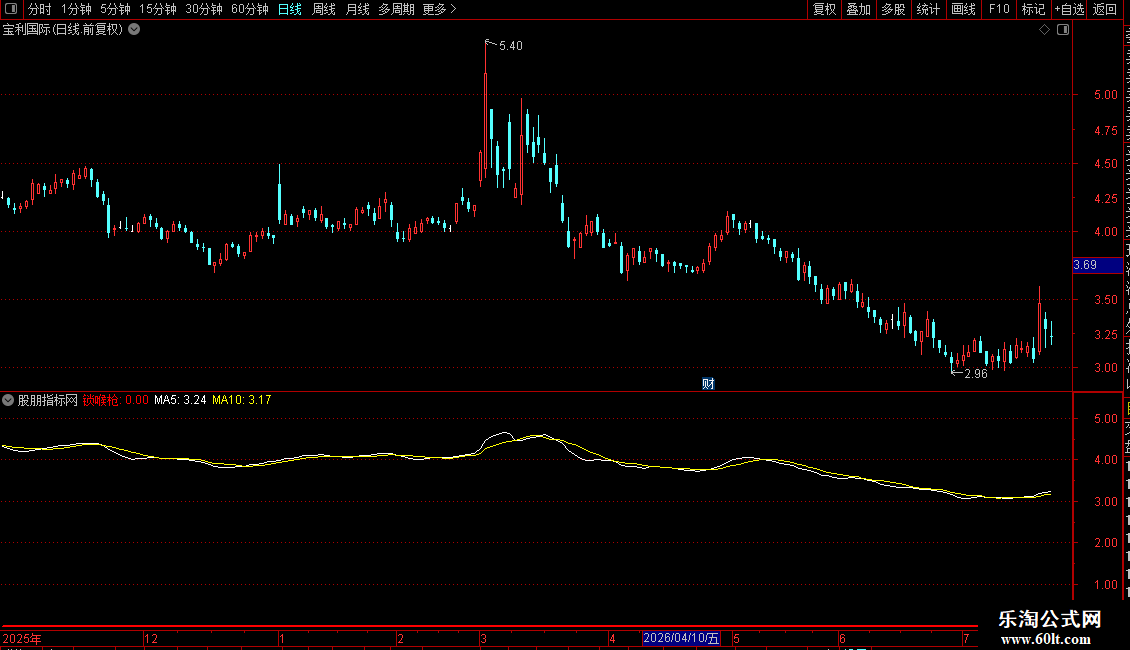This screenshot has width=1130, height=650.
Task: Click the 返回 back button
Action: pyautogui.click(x=1104, y=9)
